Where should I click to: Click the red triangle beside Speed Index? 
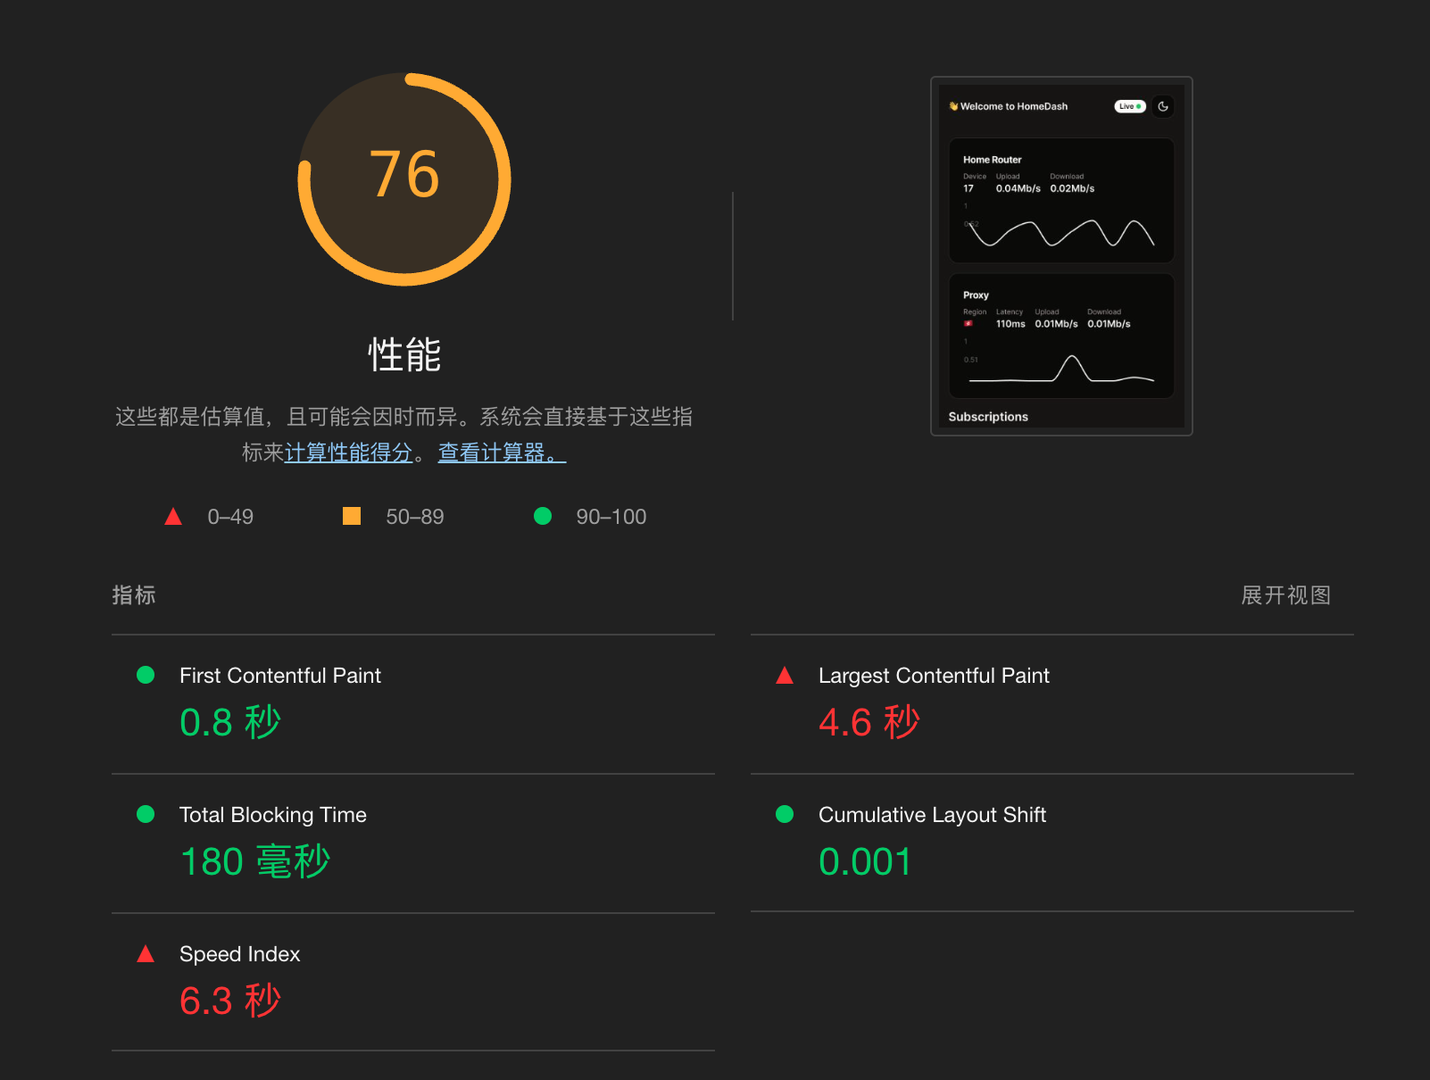tap(146, 954)
